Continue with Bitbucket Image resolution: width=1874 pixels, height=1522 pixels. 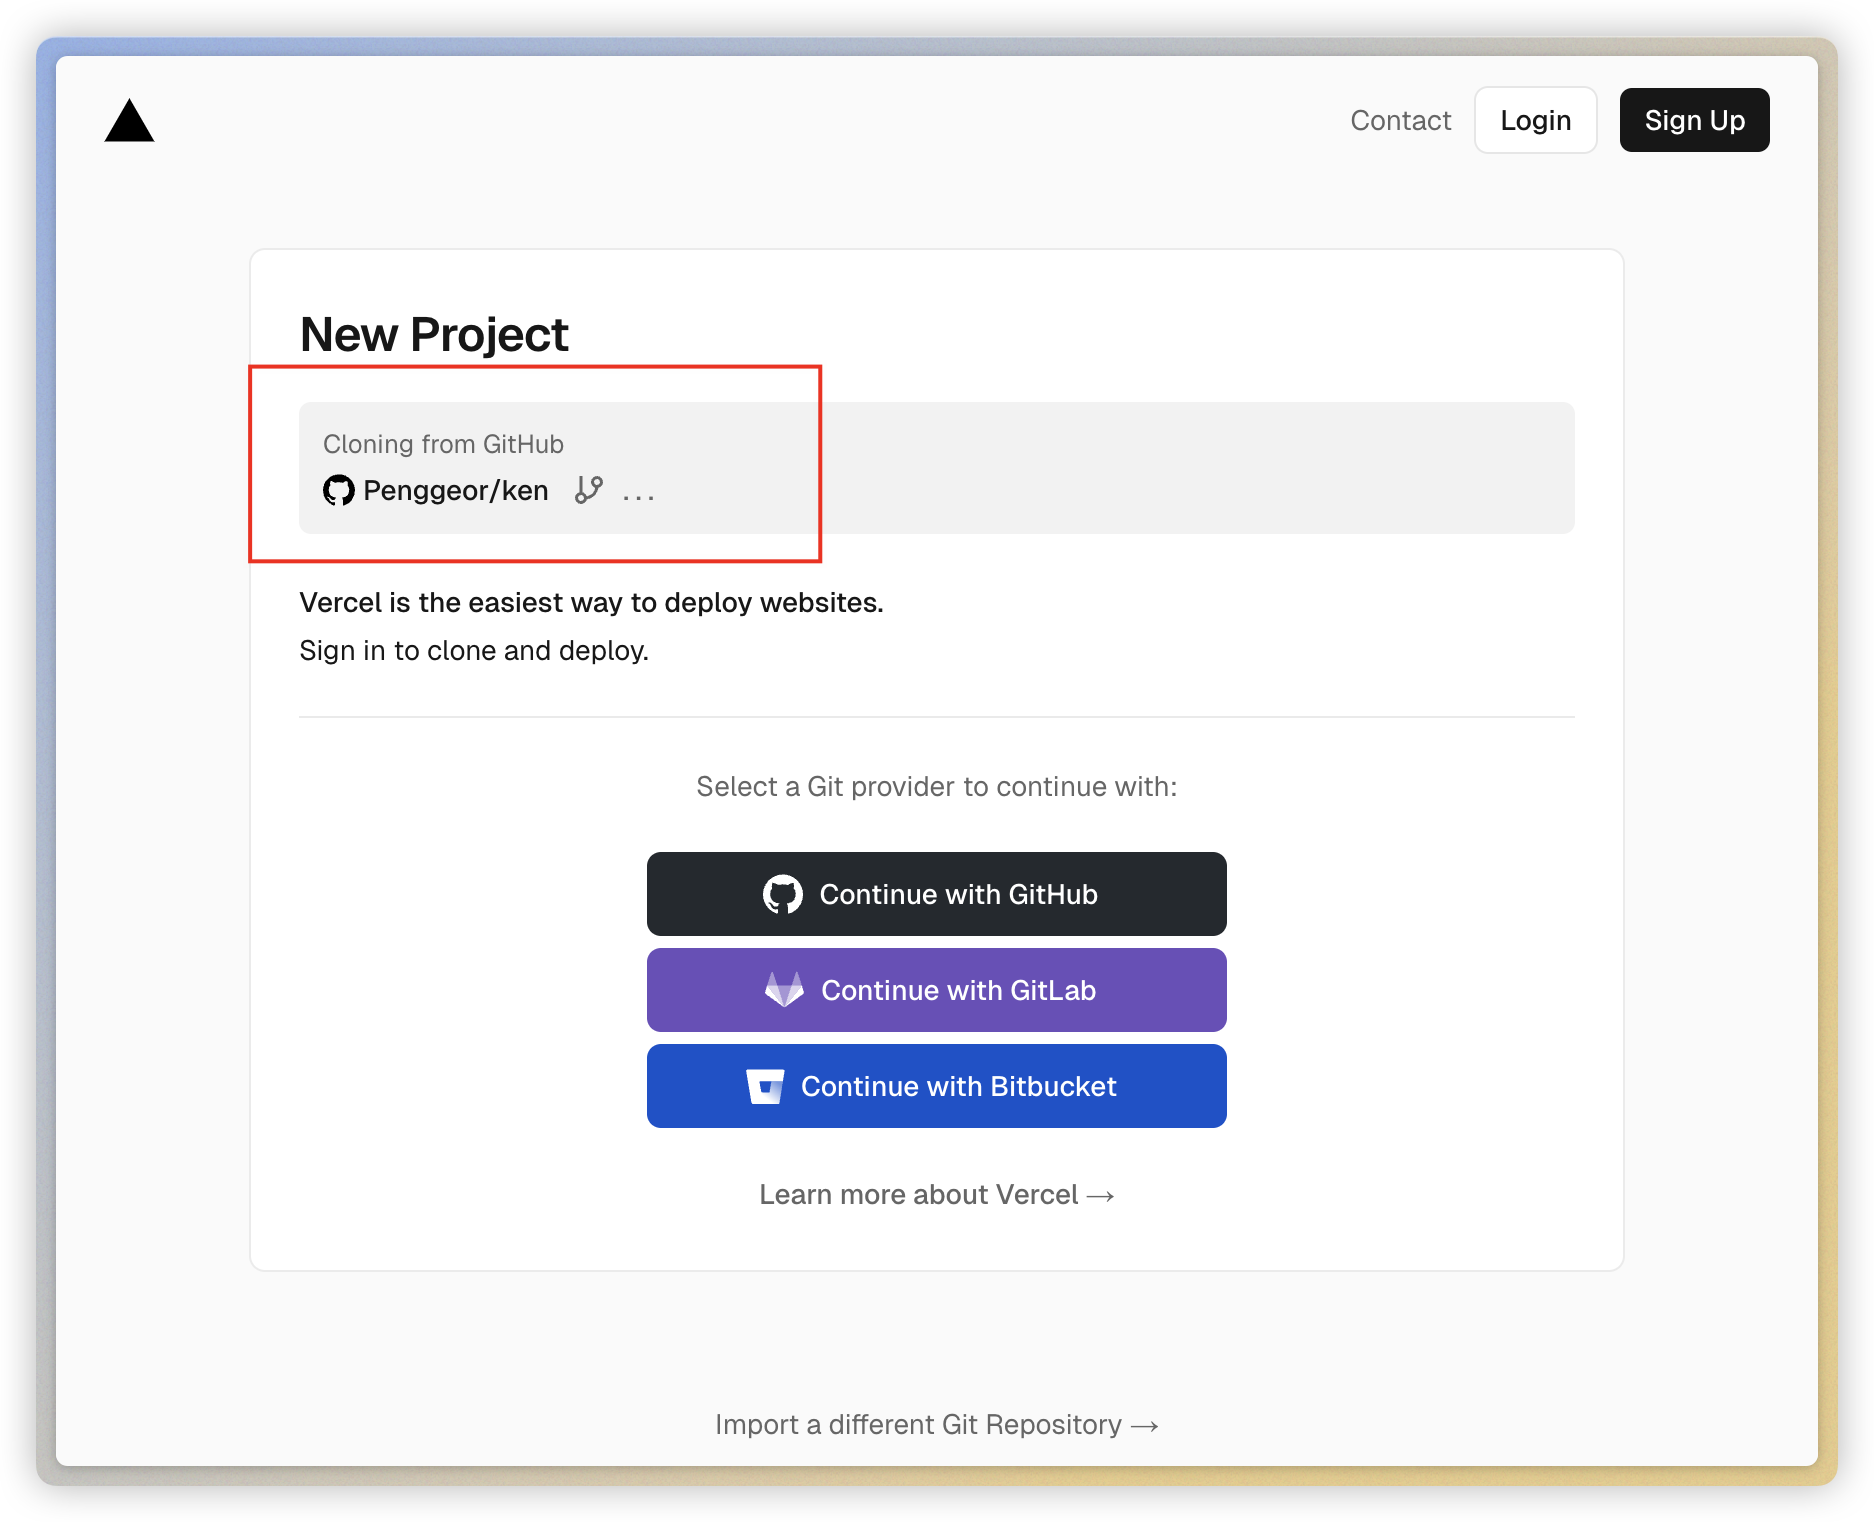936,1086
